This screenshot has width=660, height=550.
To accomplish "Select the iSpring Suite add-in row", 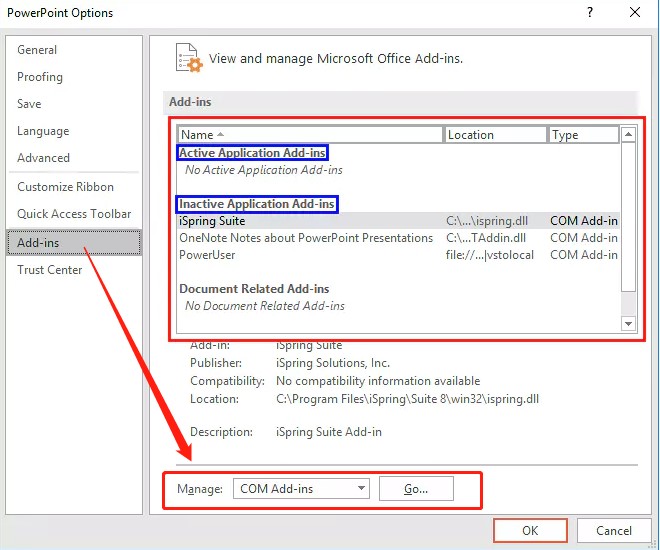I will 398,221.
